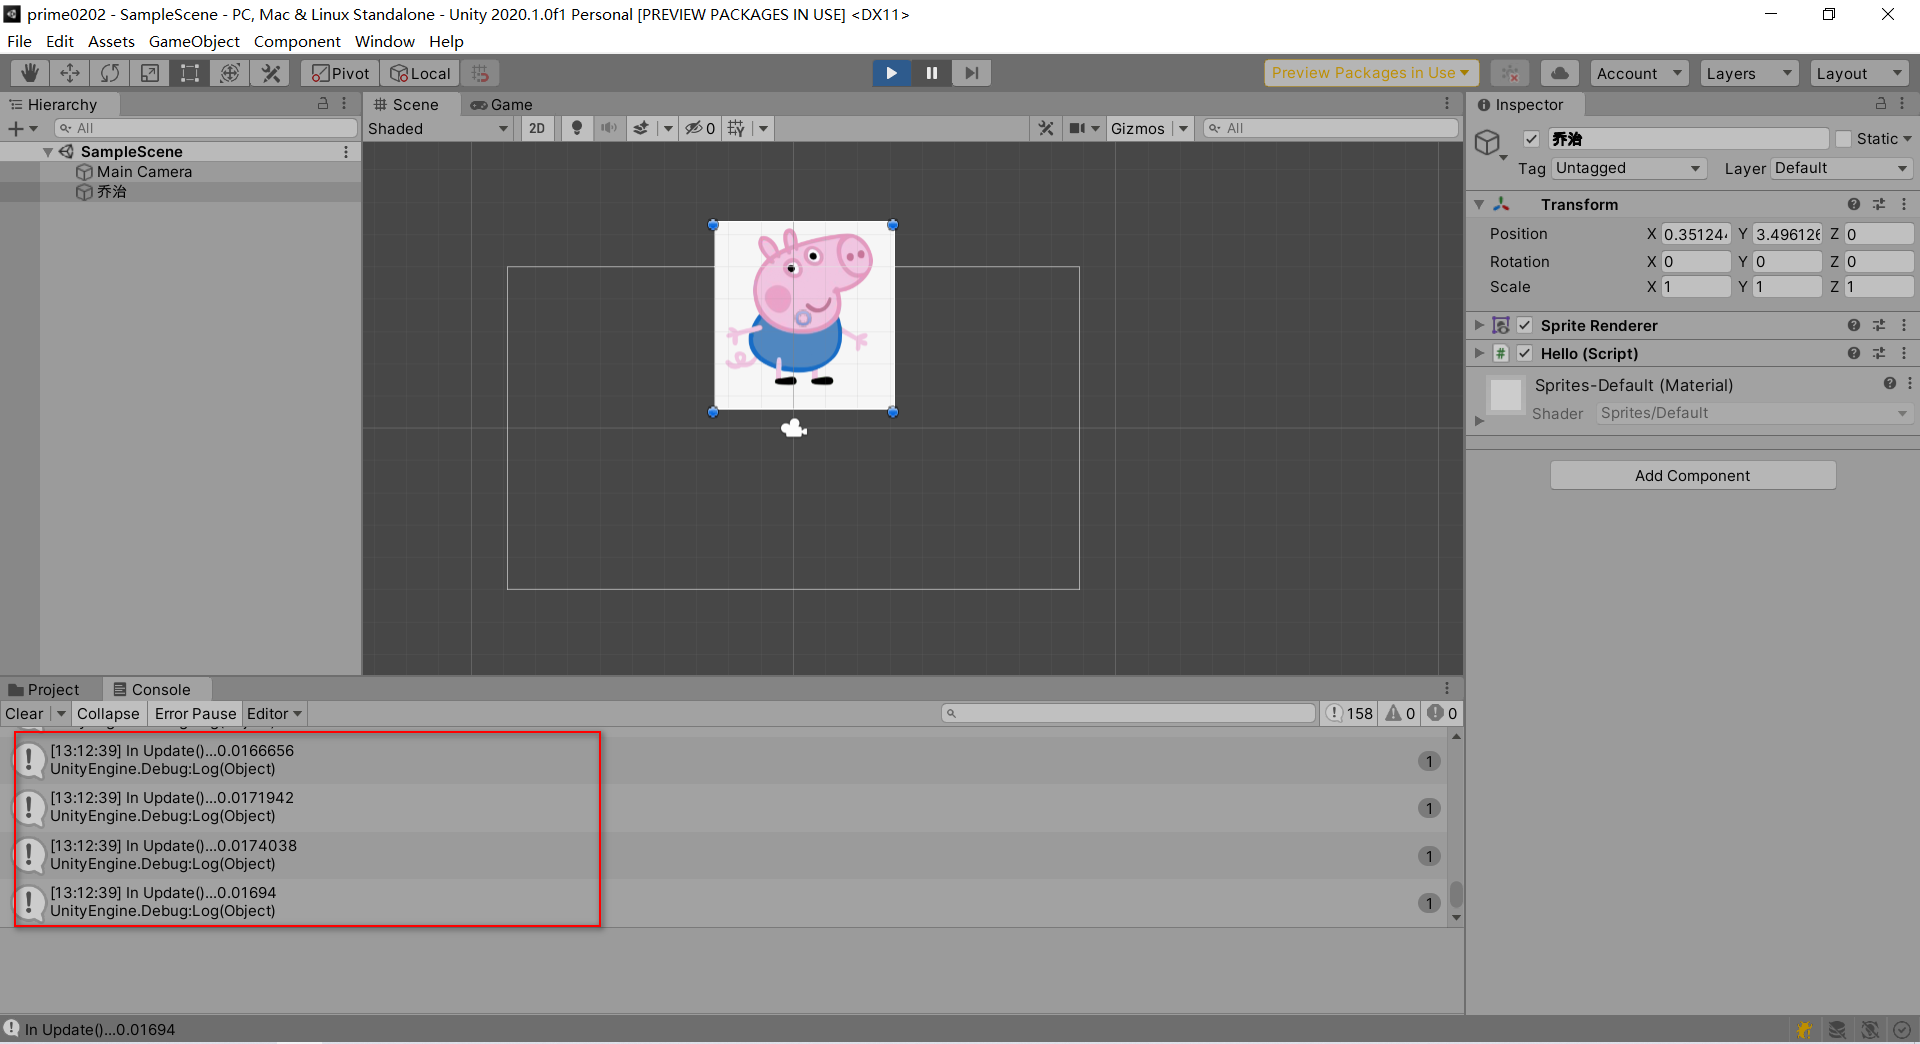Viewport: 1920px width, 1044px height.
Task: Toggle hidden objects visibility icon
Action: click(699, 128)
